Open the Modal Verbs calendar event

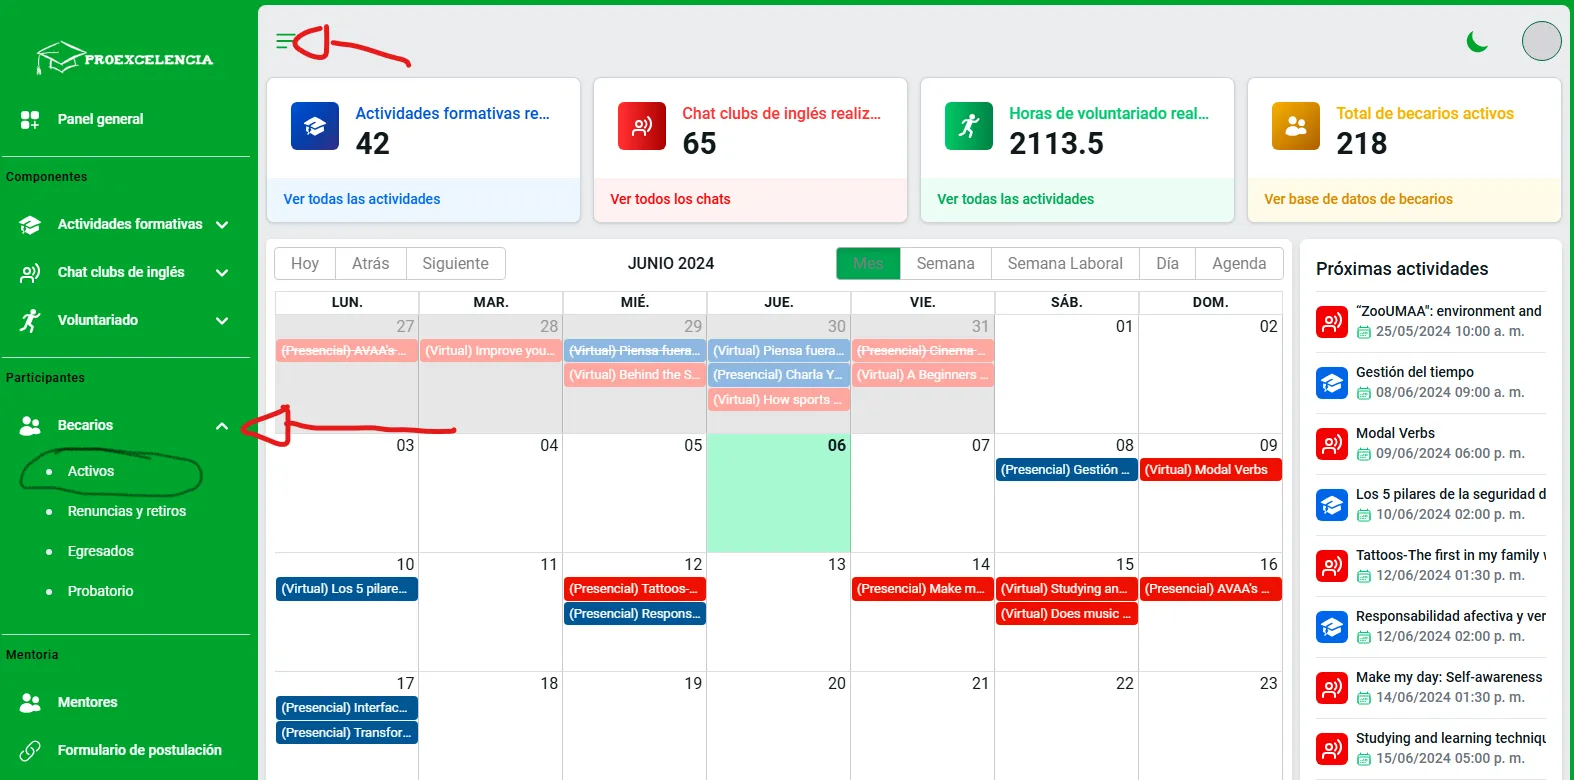tap(1210, 470)
